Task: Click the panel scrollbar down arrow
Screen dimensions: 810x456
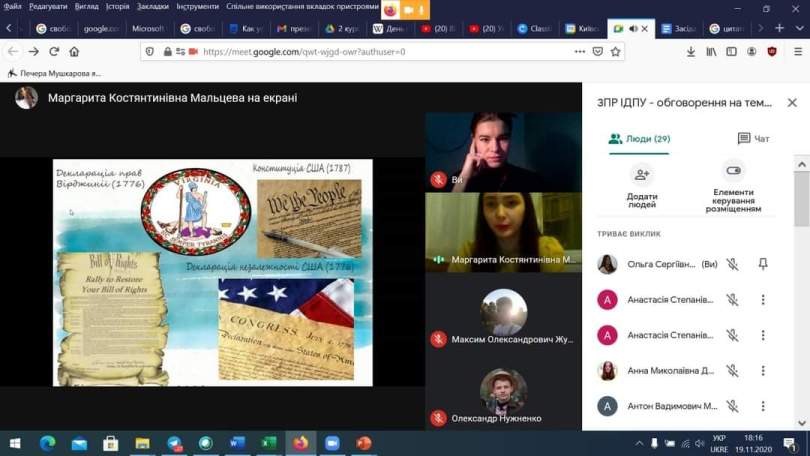Action: pyautogui.click(x=802, y=423)
